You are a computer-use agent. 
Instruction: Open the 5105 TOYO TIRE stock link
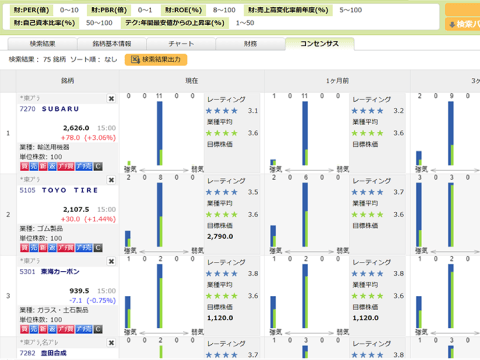click(x=59, y=190)
